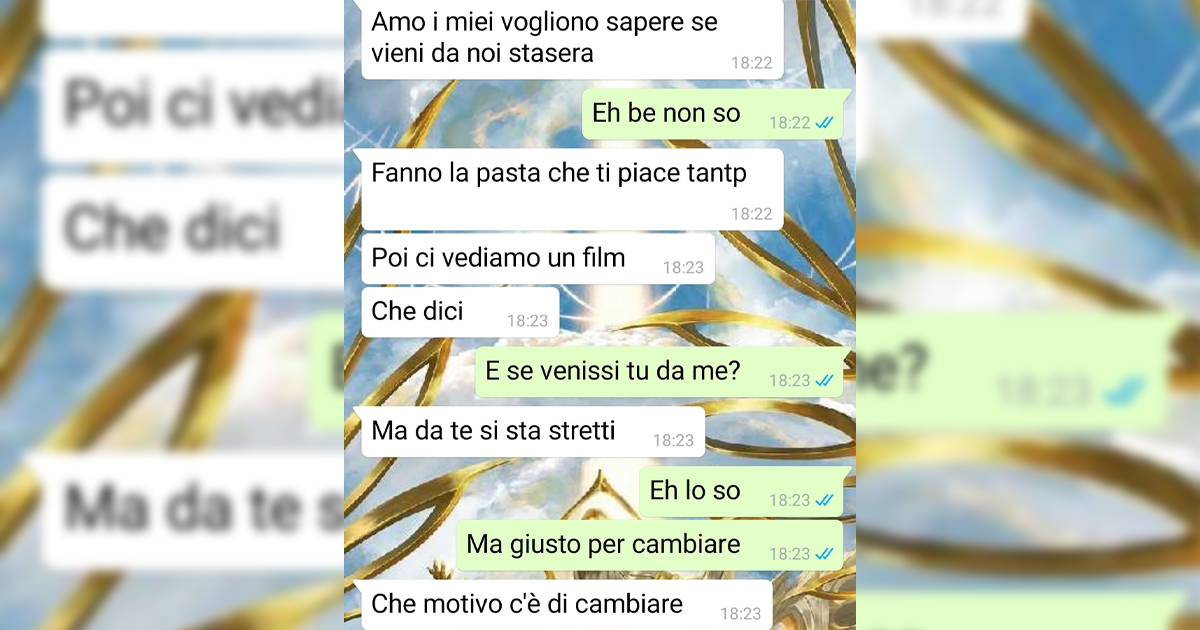Select green bubble 'E se venissi tu da me?'
The image size is (1200, 630).
click(660, 372)
